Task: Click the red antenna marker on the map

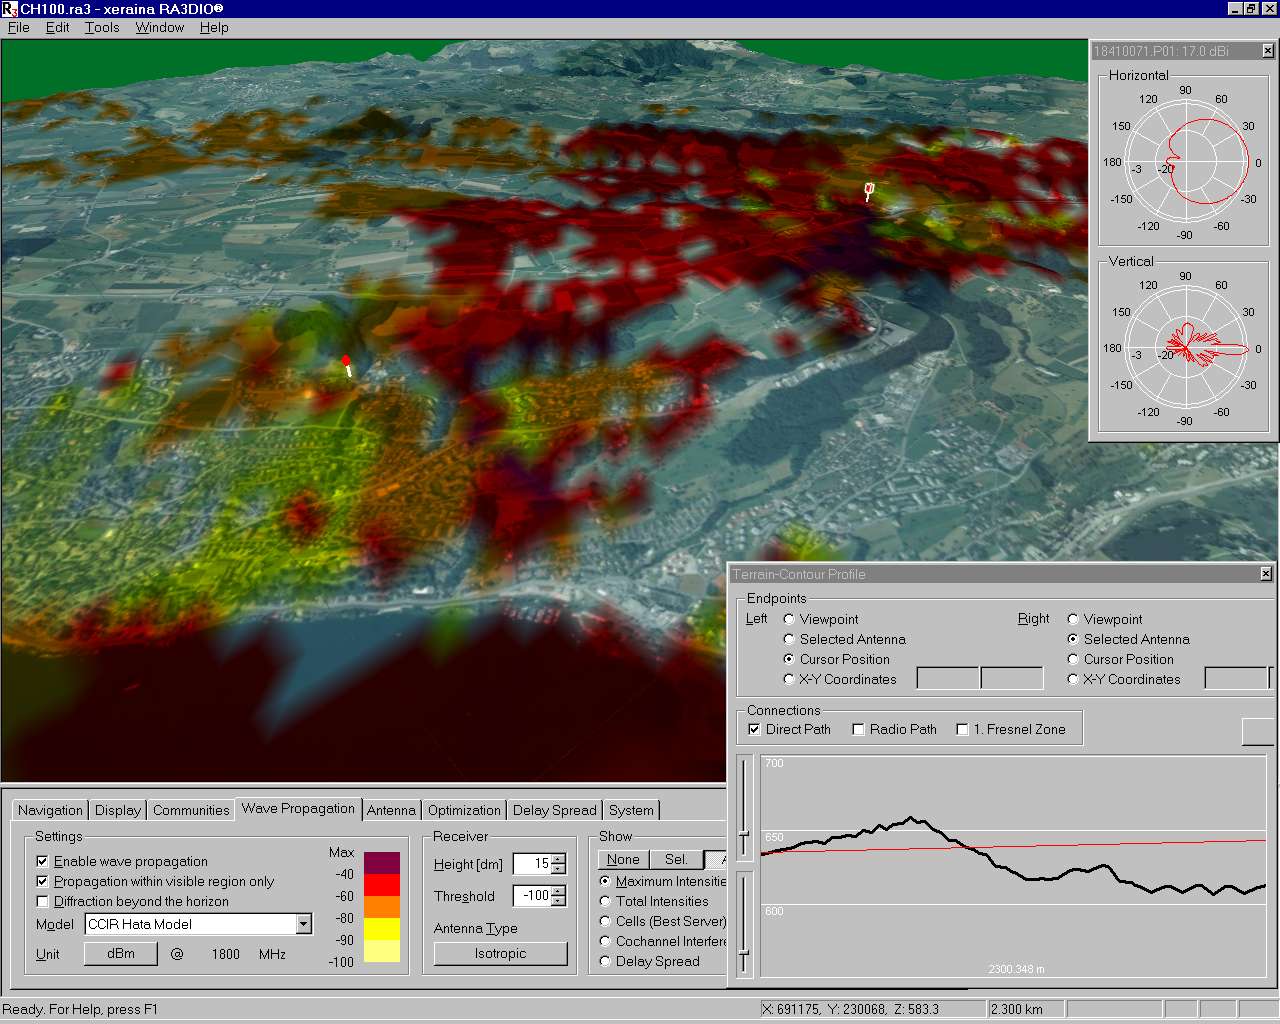Action: click(346, 361)
